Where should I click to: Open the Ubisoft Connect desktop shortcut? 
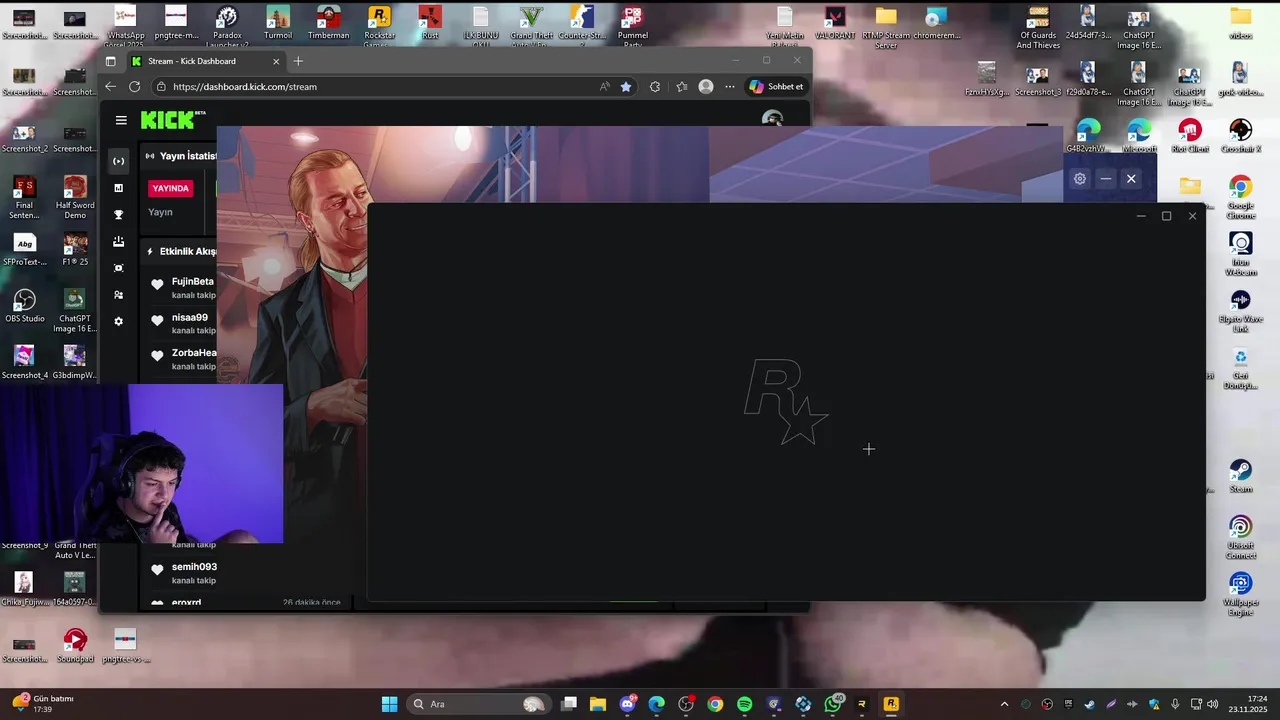[x=1240, y=538]
